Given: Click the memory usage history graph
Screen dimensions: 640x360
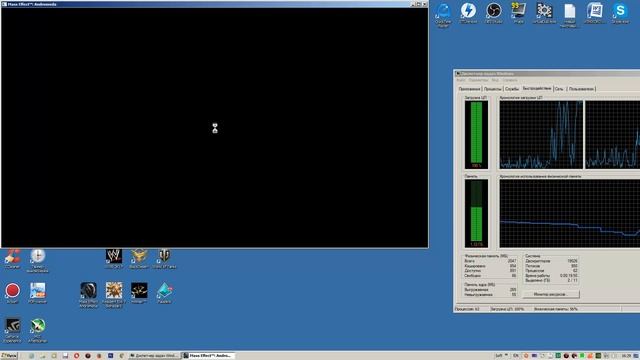Looking at the screenshot, I should tap(570, 213).
